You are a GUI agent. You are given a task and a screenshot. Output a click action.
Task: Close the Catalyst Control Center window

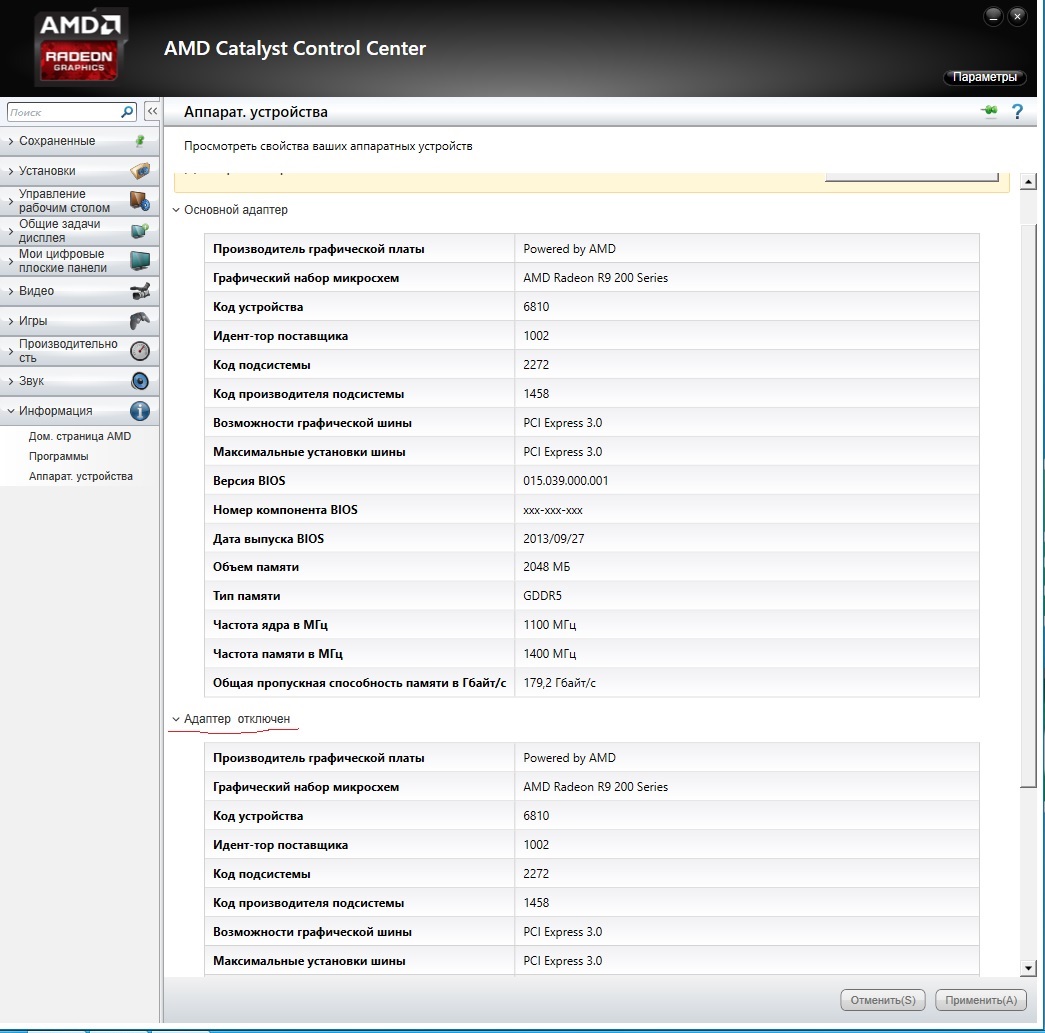[x=1017, y=17]
